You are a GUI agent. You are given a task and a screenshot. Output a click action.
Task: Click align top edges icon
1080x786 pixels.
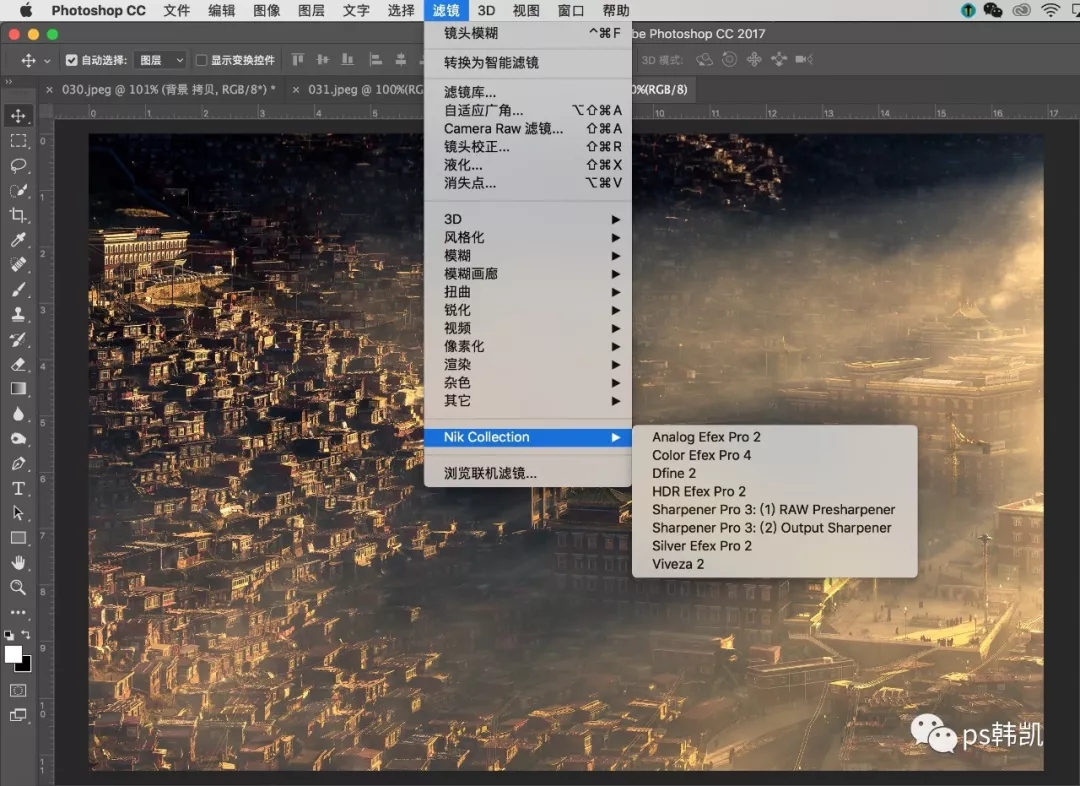point(298,60)
